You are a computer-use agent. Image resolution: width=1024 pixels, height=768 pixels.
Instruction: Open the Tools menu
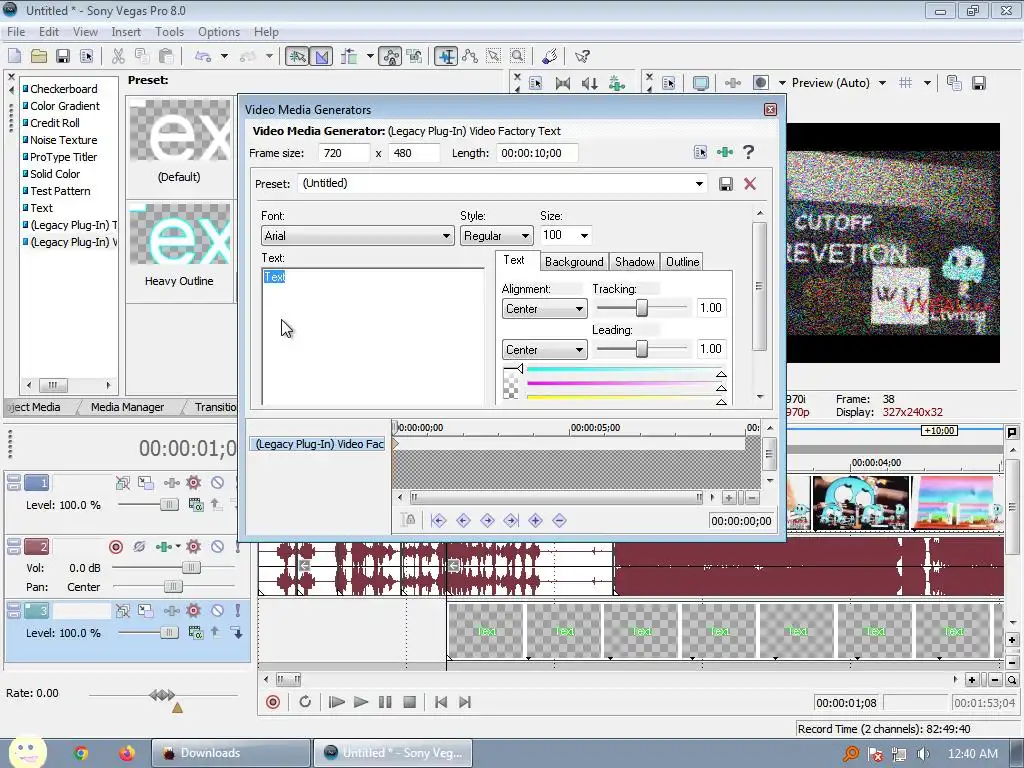click(169, 31)
